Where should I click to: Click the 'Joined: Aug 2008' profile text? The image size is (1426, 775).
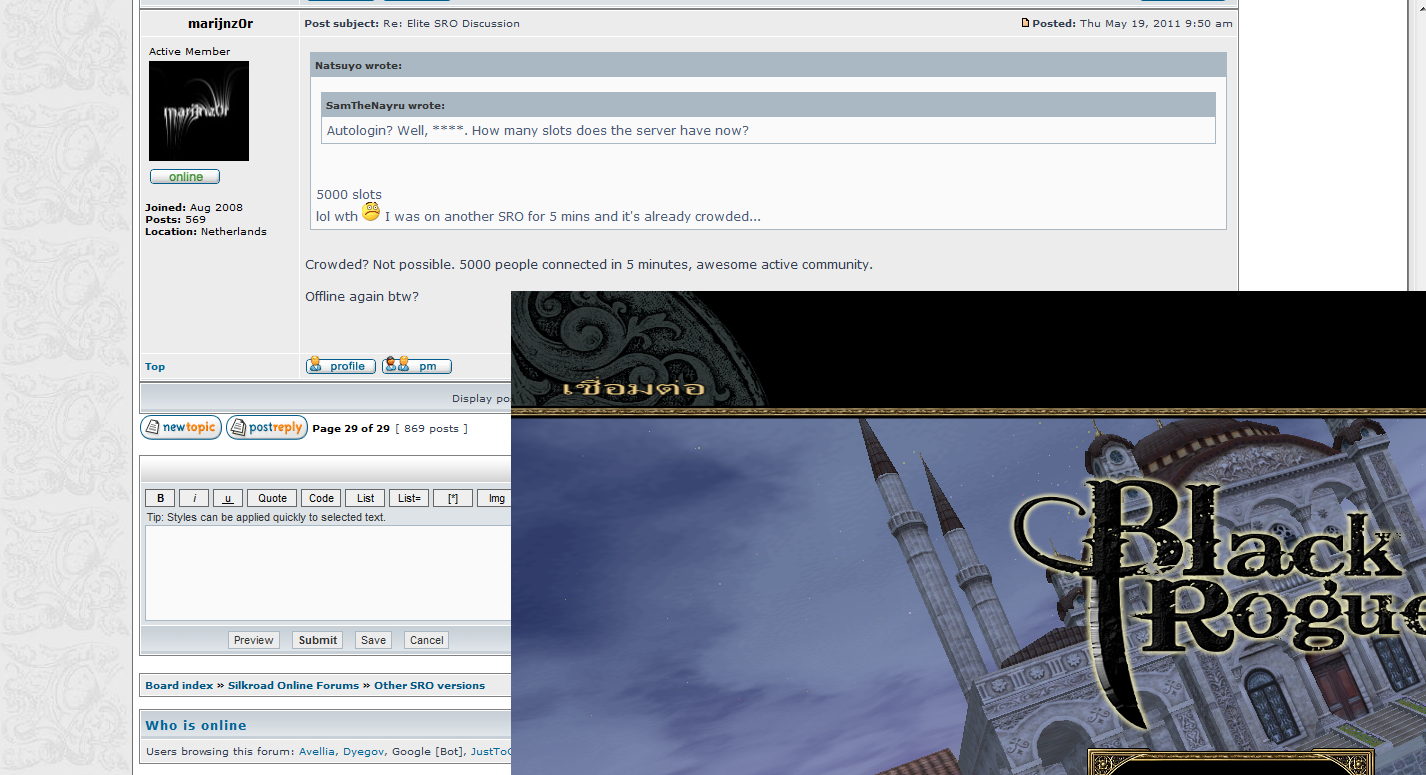click(194, 207)
